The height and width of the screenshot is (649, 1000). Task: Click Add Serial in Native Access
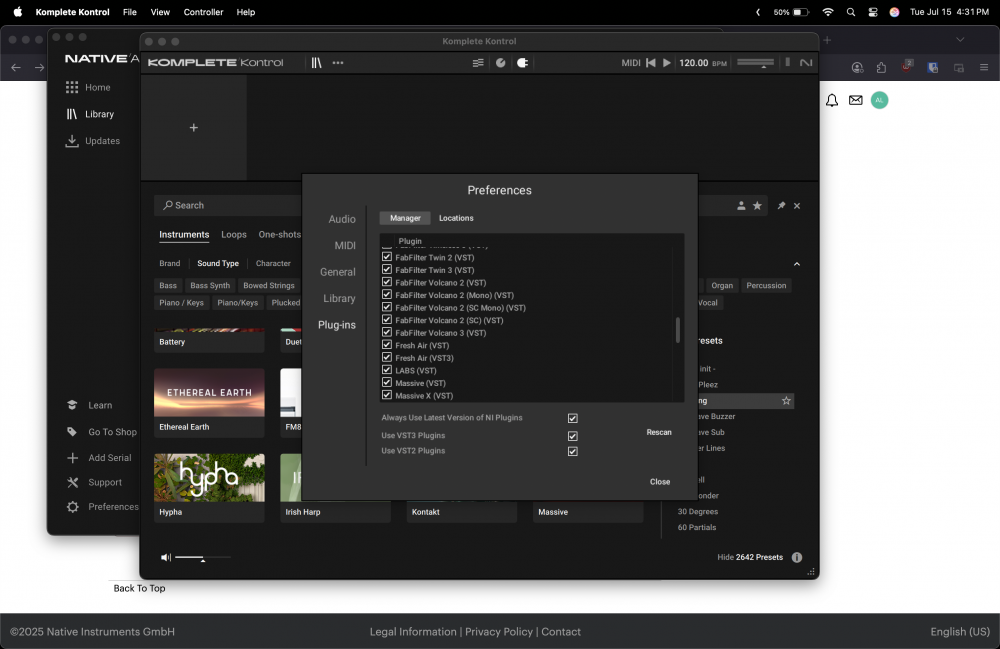pos(99,458)
